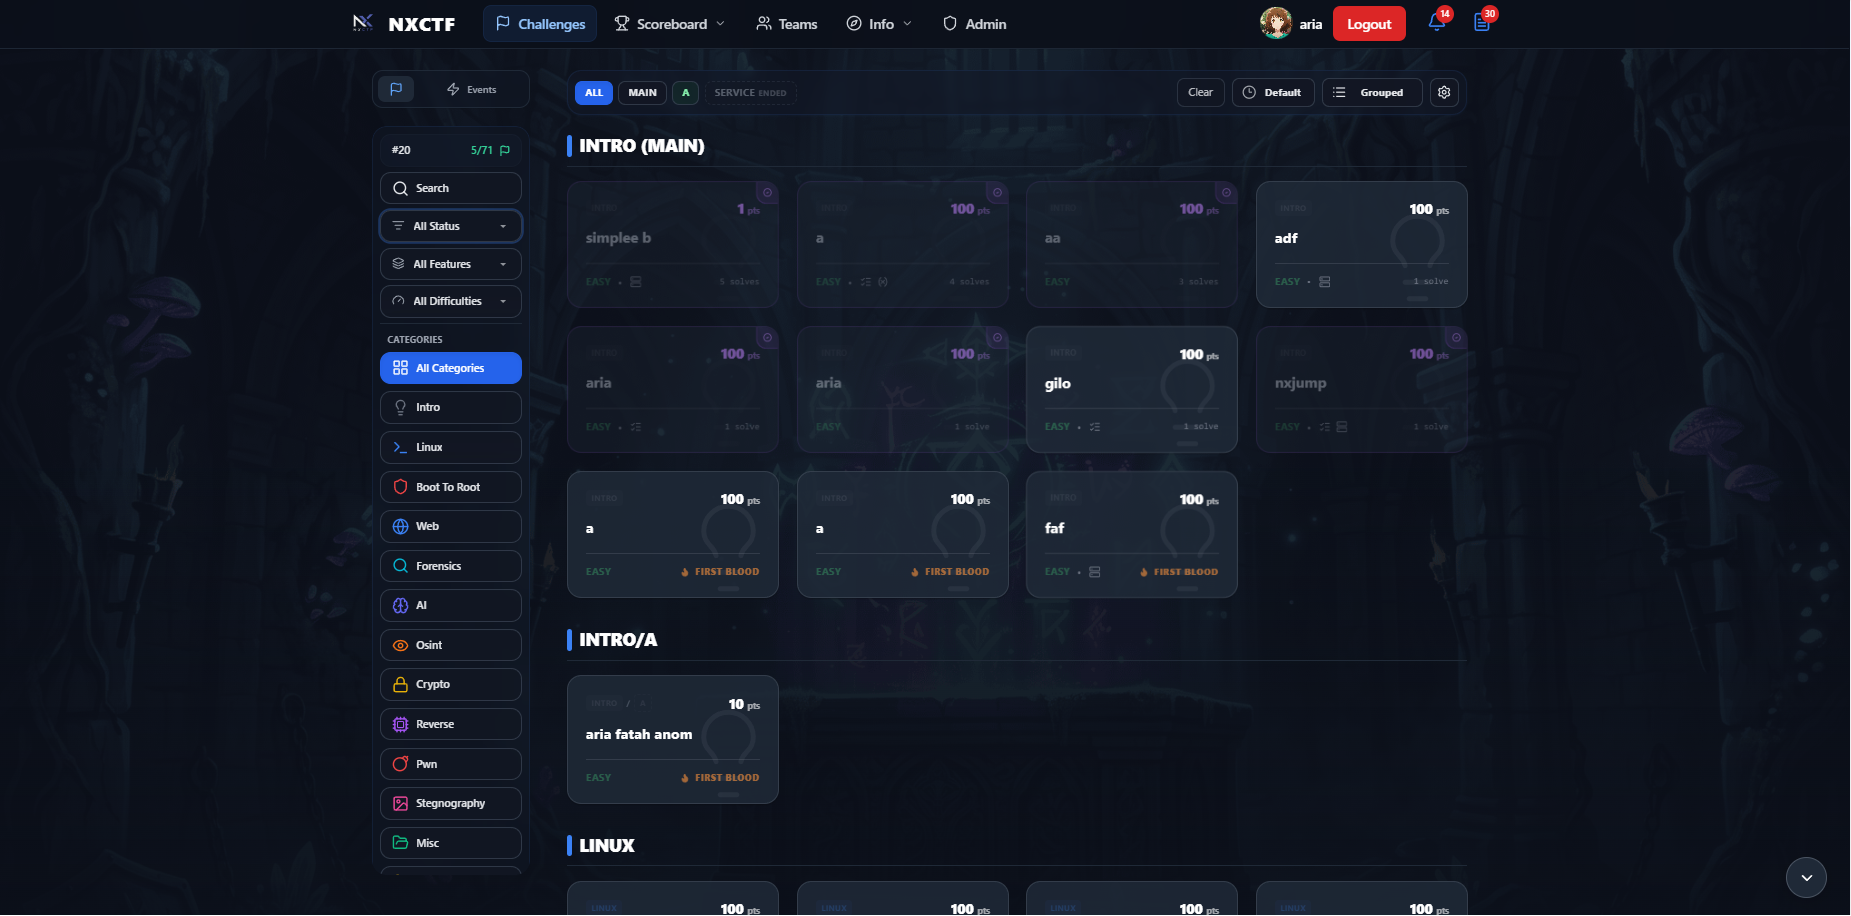
Task: Click the target icon on simplee b card
Action: click(767, 192)
